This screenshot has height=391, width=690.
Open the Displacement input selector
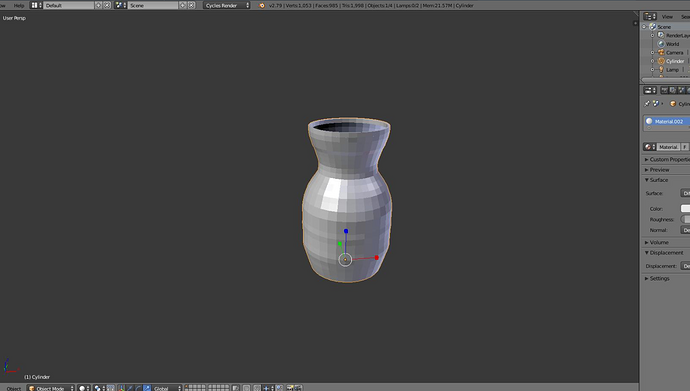click(685, 266)
